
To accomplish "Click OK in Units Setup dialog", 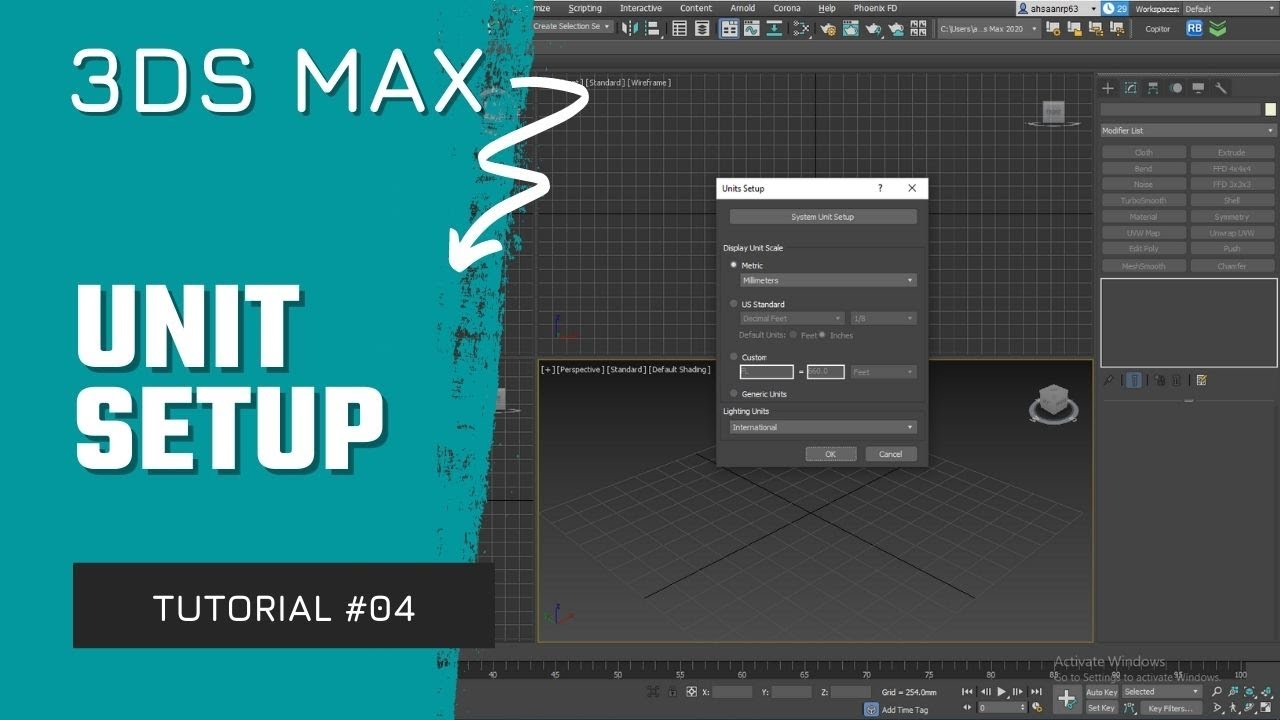I will [x=831, y=454].
